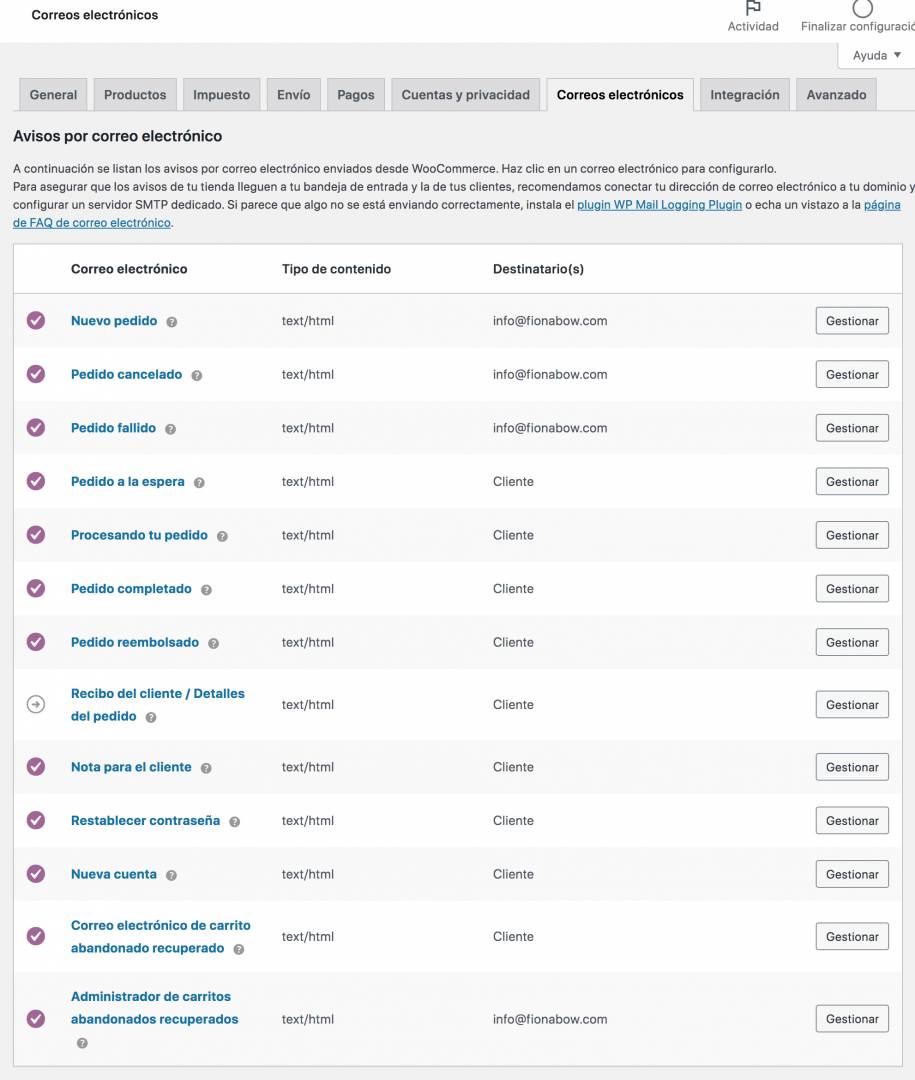915x1080 pixels.
Task: Click Gestionar for carrito abandonado recuperado
Action: click(852, 937)
